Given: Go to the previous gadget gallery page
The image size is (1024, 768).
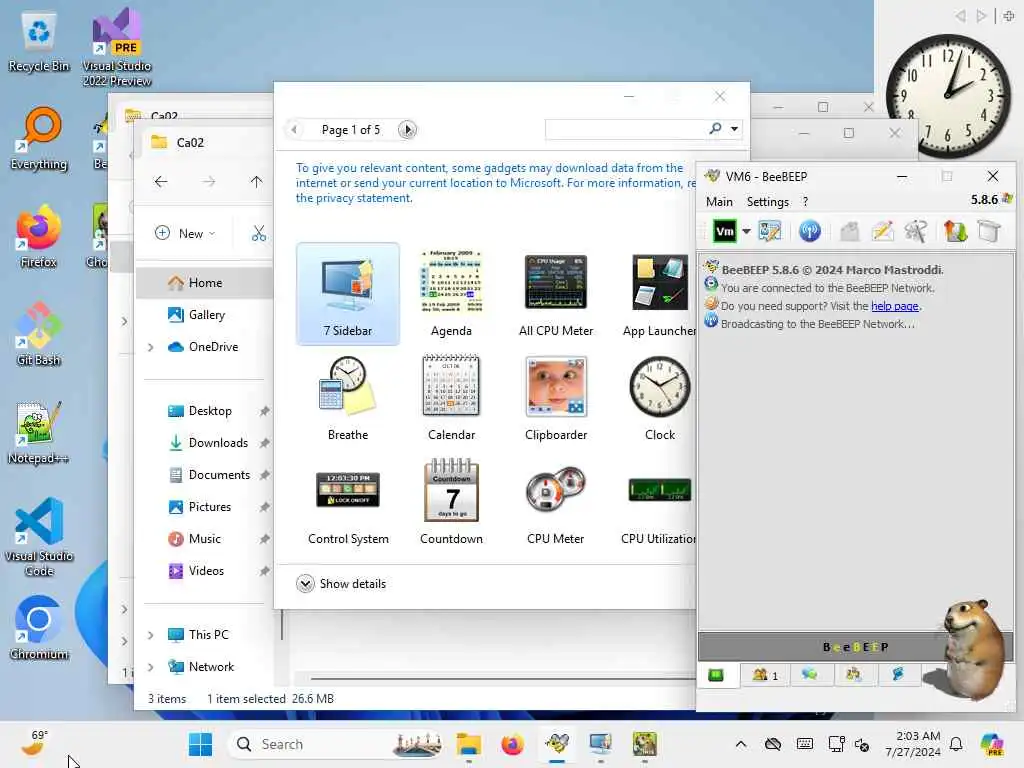Looking at the screenshot, I should pyautogui.click(x=295, y=129).
